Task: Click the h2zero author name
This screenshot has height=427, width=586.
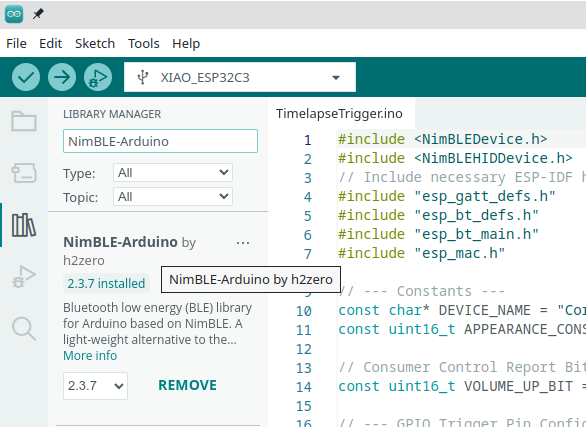Action: click(x=84, y=260)
